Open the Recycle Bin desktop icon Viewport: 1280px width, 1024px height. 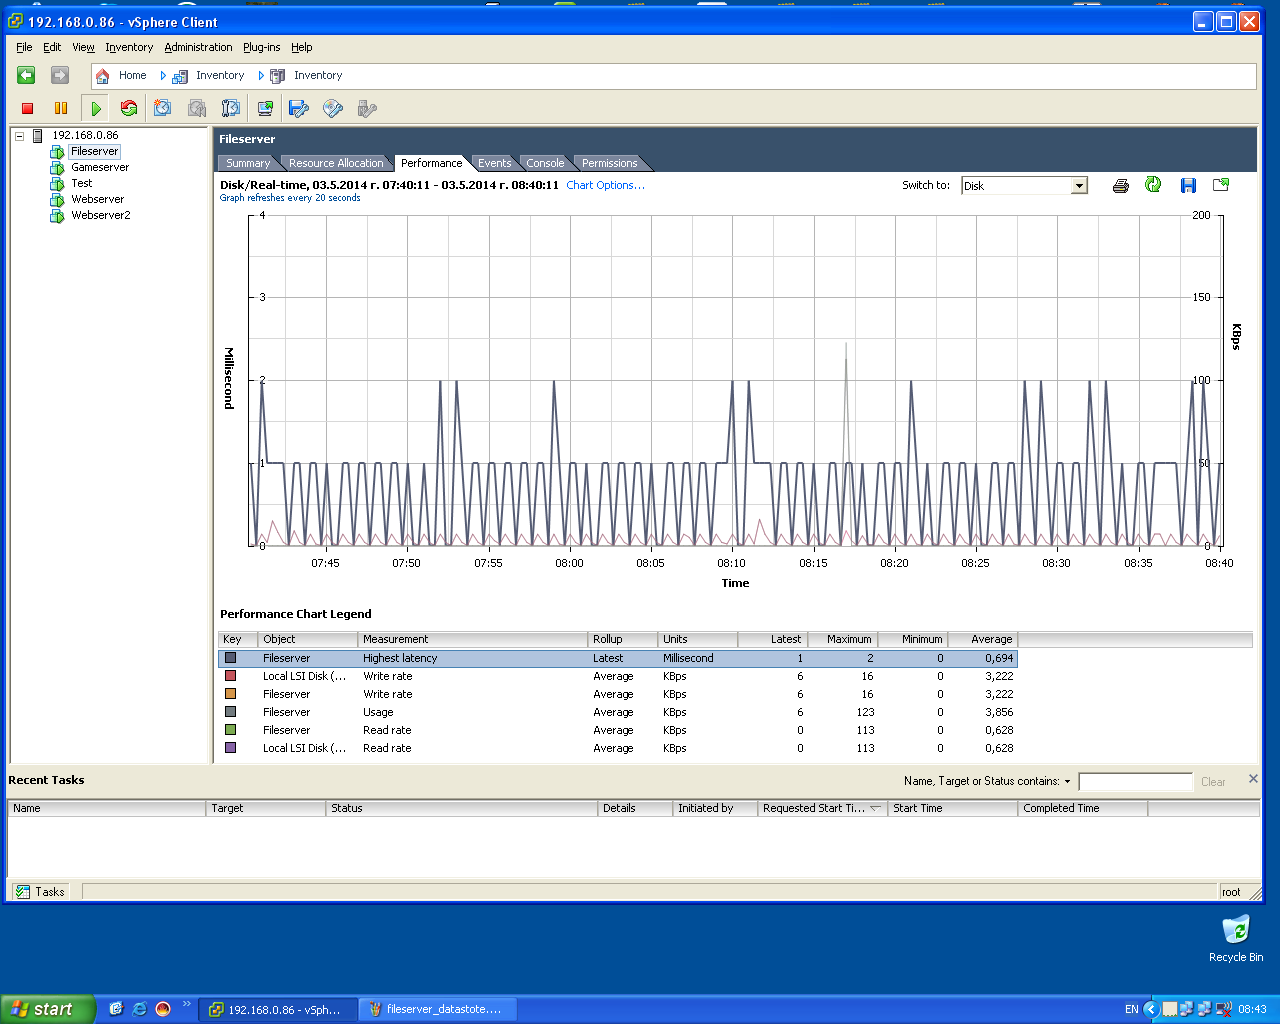point(1236,938)
